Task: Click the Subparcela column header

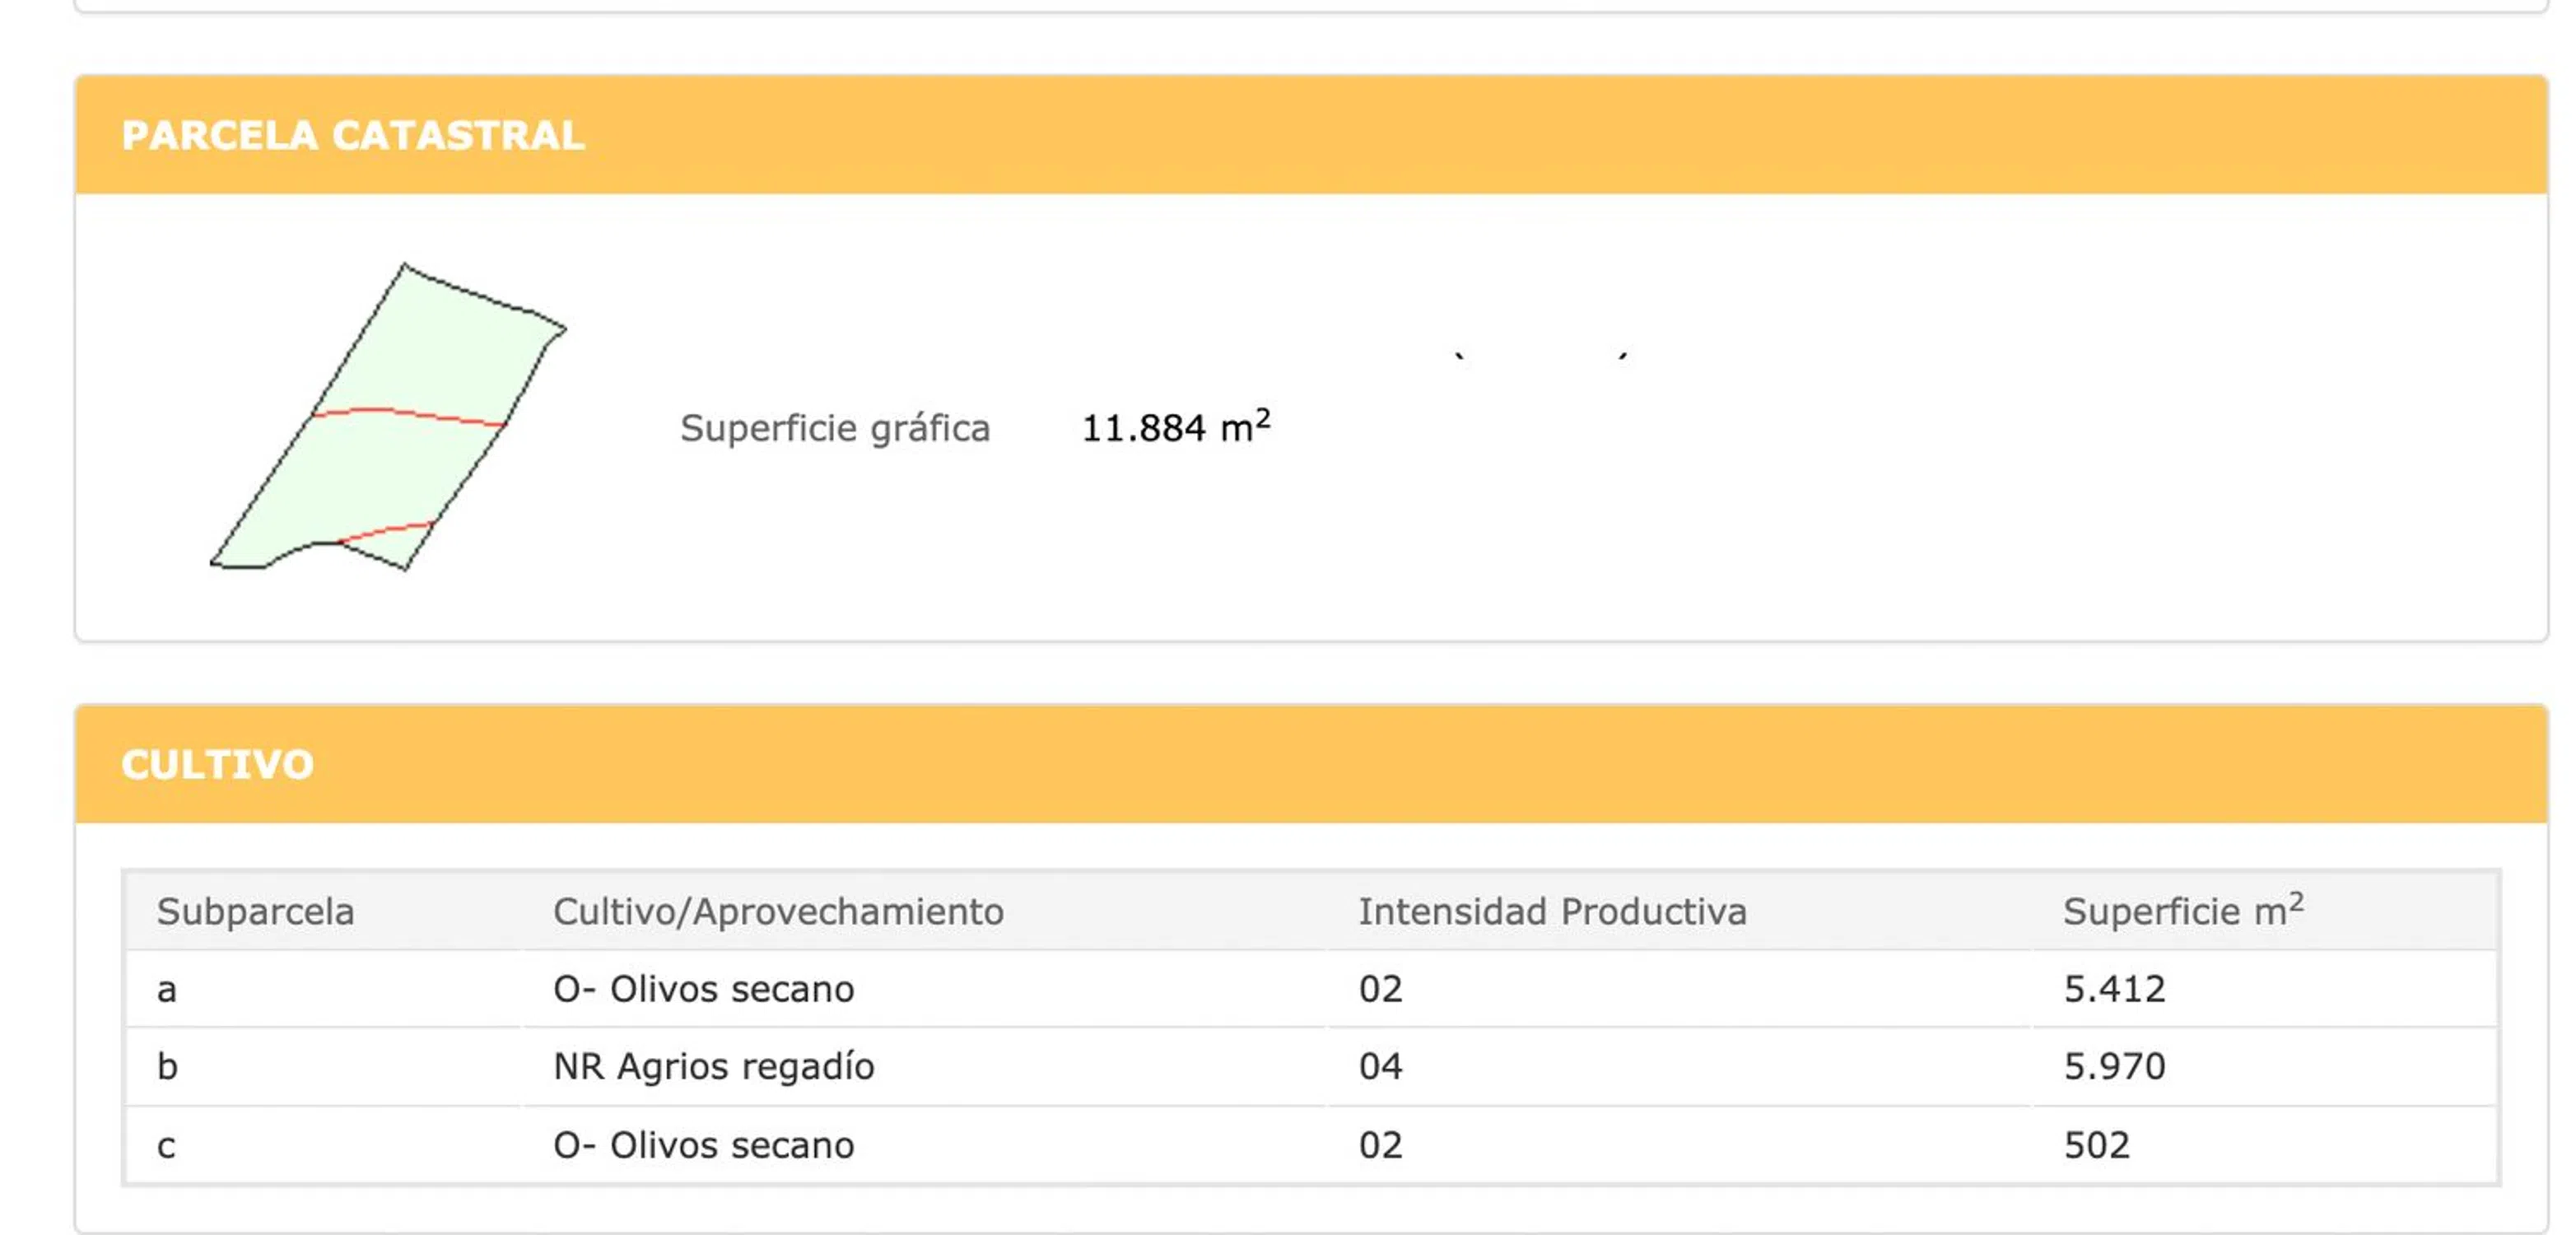Action: pos(255,912)
